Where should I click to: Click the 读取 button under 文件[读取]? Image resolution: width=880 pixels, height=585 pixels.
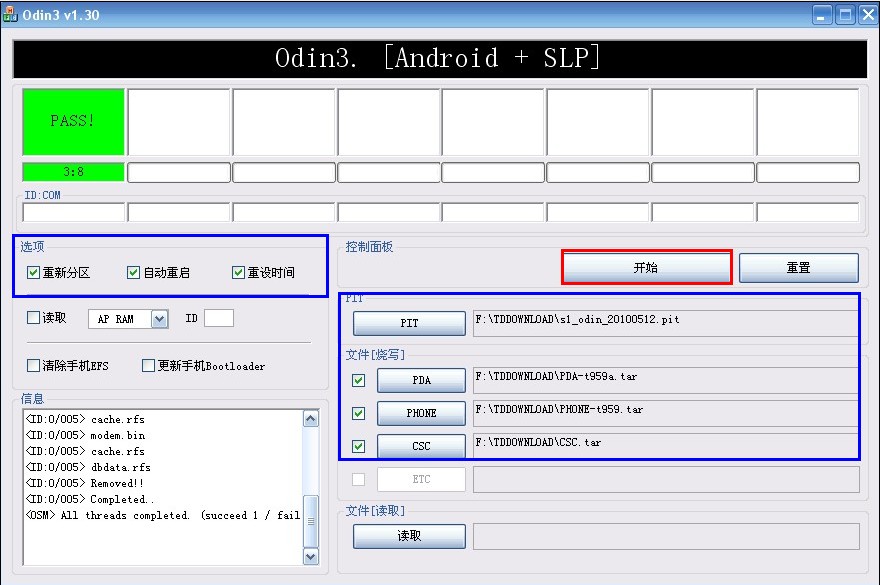click(409, 536)
